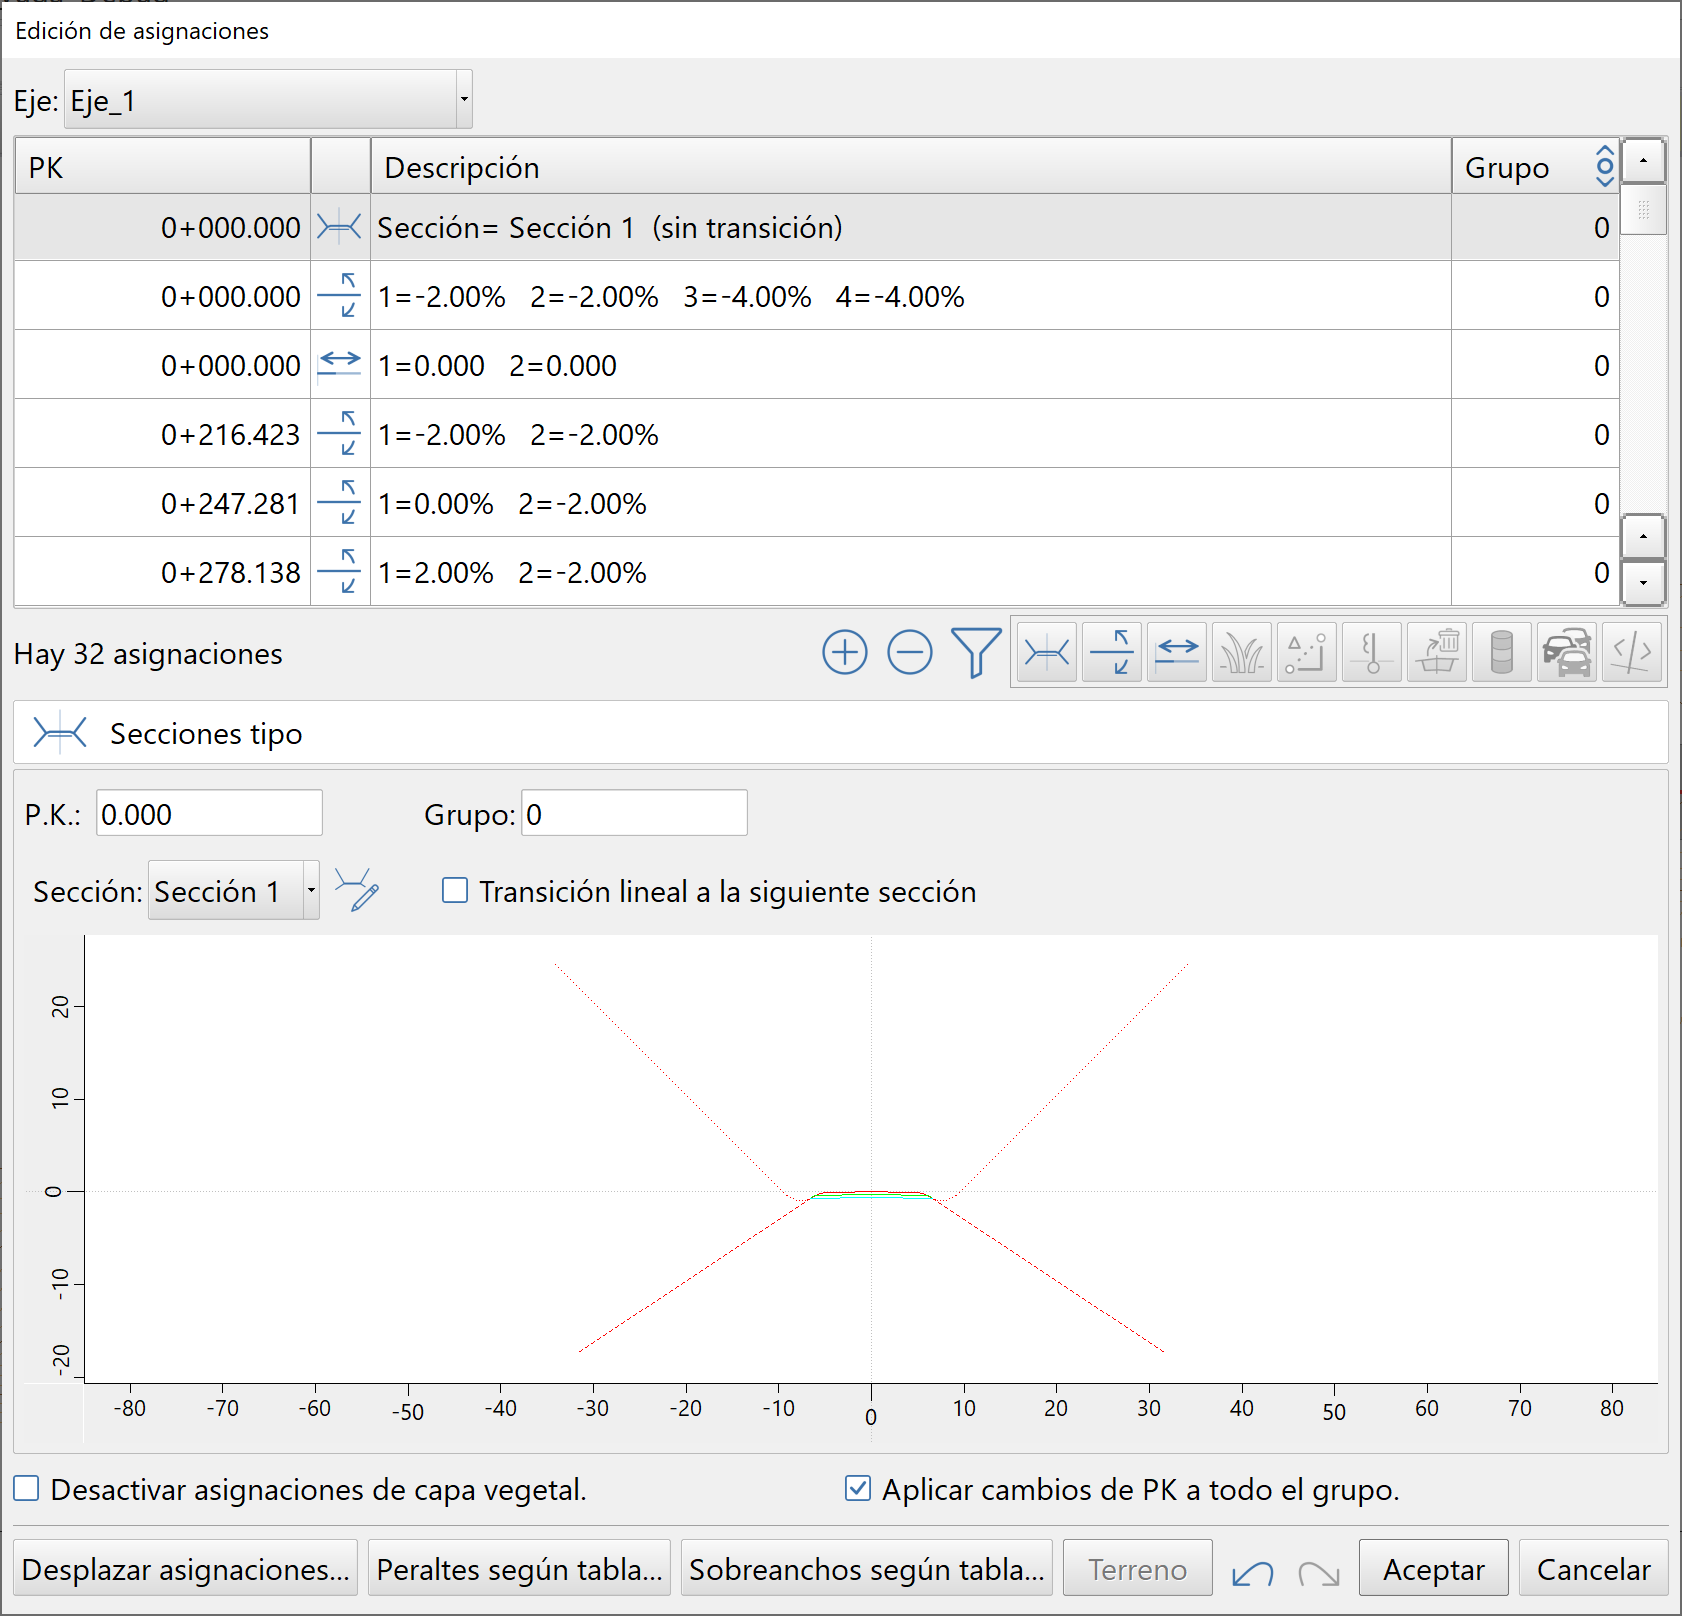Uncheck Aplicar cambios de PK a todo el grupo
Viewport: 1682px width, 1616px height.
pyautogui.click(x=858, y=1489)
